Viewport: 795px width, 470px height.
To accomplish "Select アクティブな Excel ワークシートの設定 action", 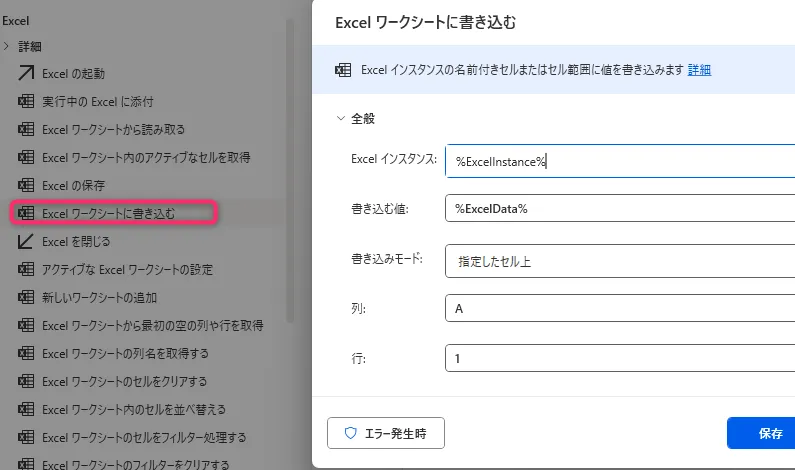I will [127, 269].
